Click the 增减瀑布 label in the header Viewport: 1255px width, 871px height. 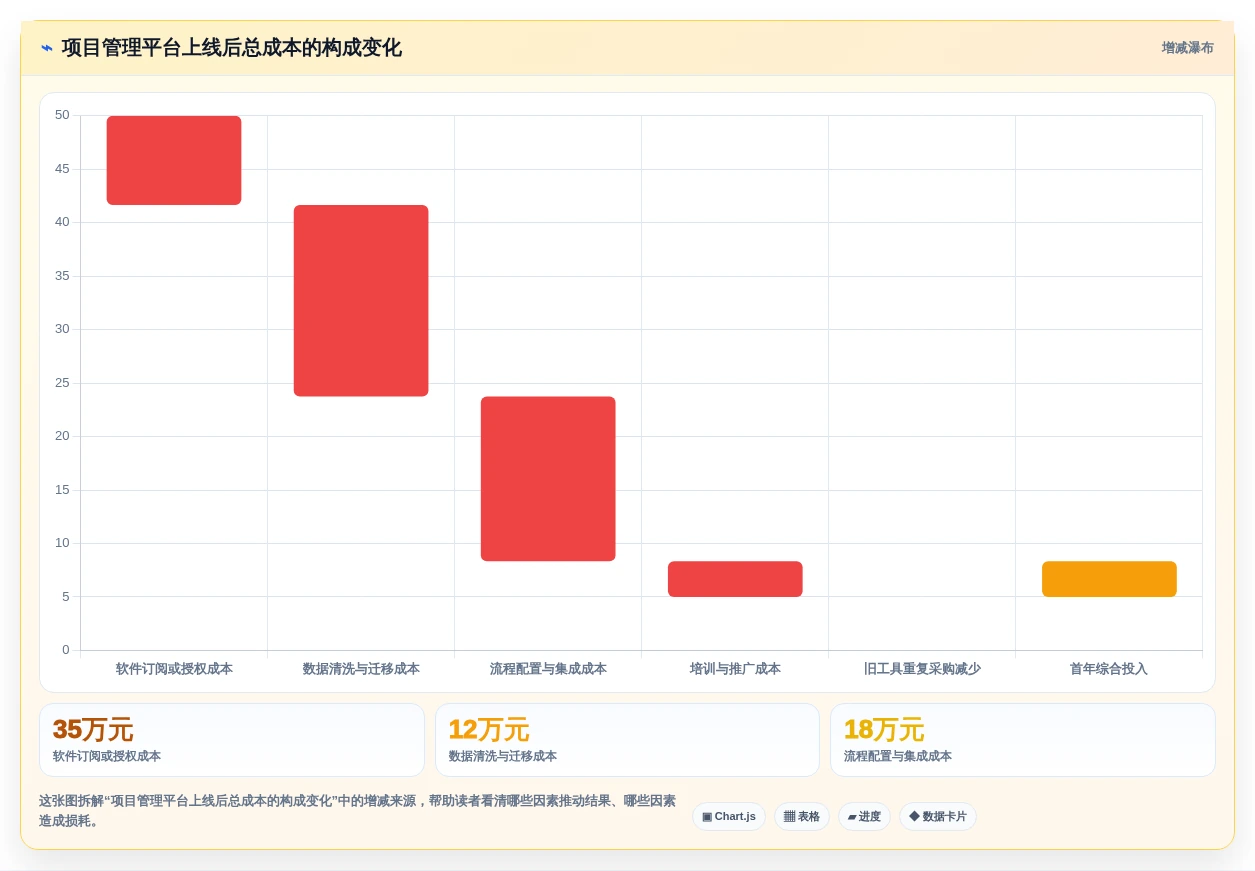[x=1187, y=48]
